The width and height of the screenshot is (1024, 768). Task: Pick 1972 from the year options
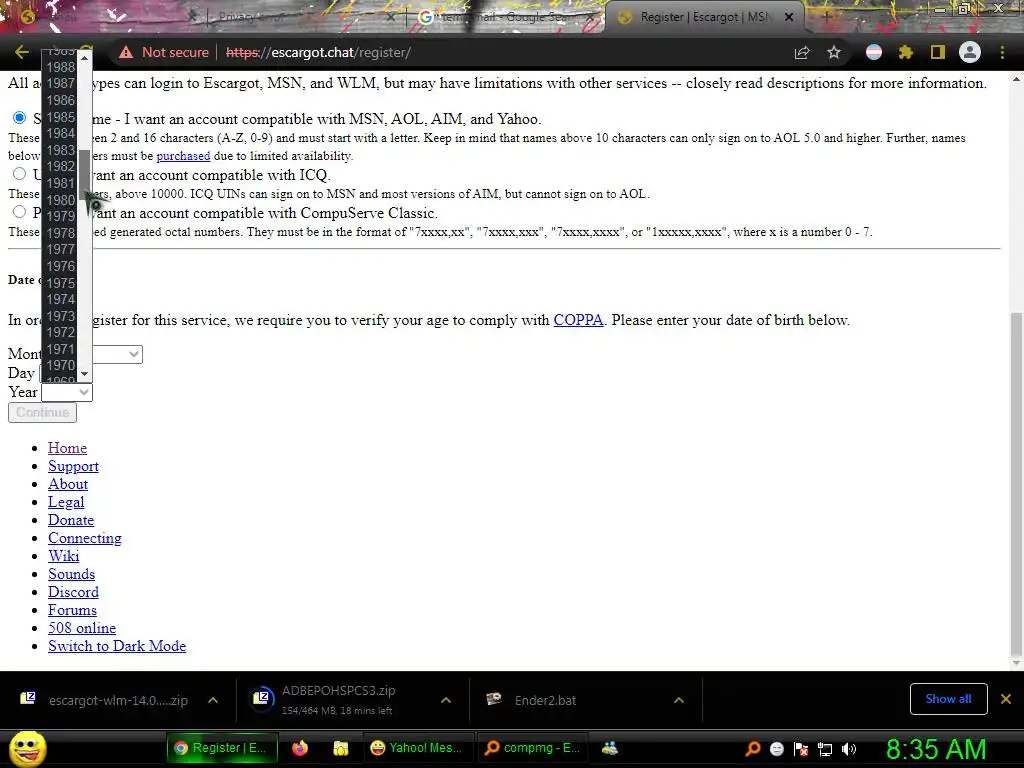click(61, 332)
